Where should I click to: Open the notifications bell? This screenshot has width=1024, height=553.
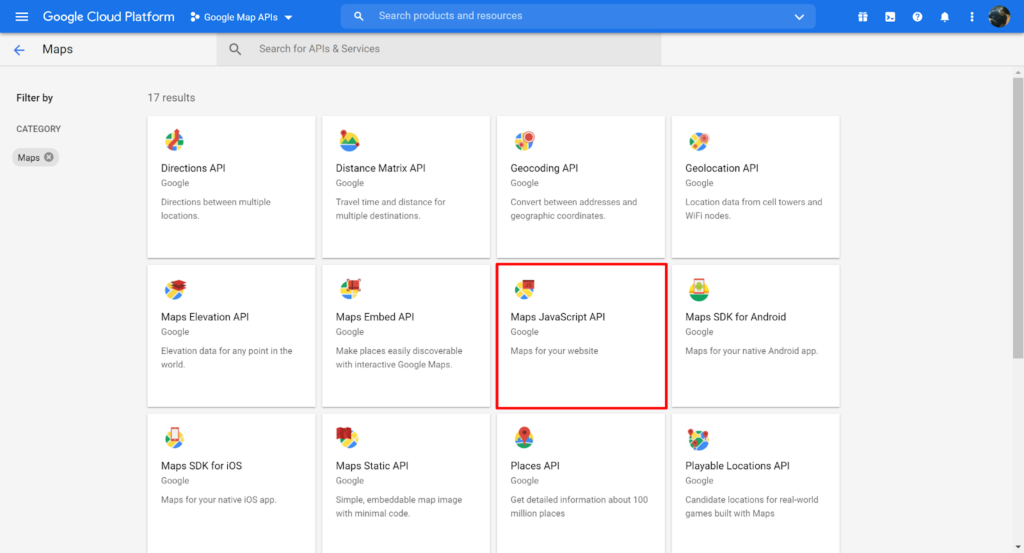click(x=944, y=17)
